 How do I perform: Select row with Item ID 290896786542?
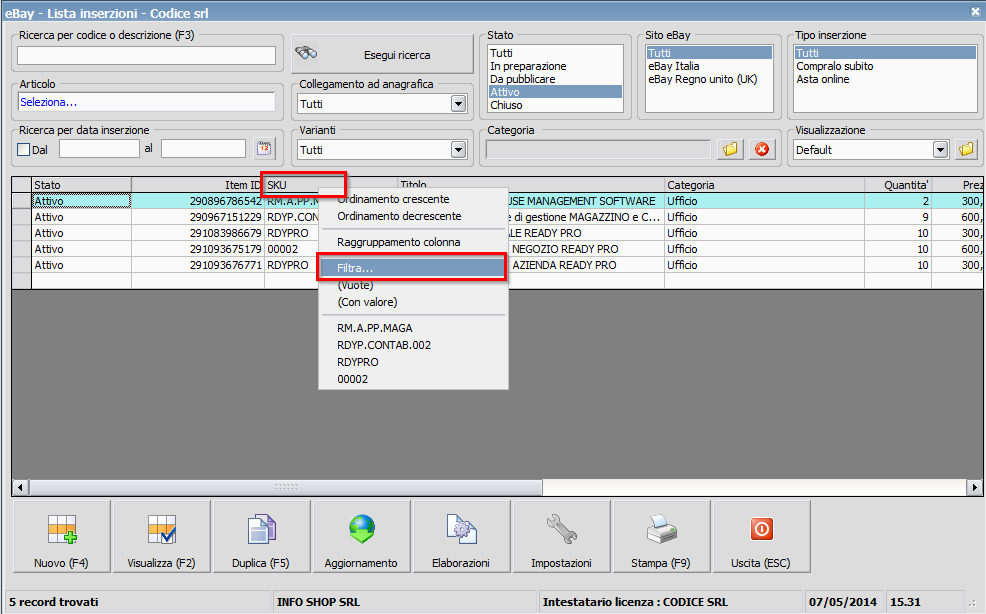coord(497,201)
